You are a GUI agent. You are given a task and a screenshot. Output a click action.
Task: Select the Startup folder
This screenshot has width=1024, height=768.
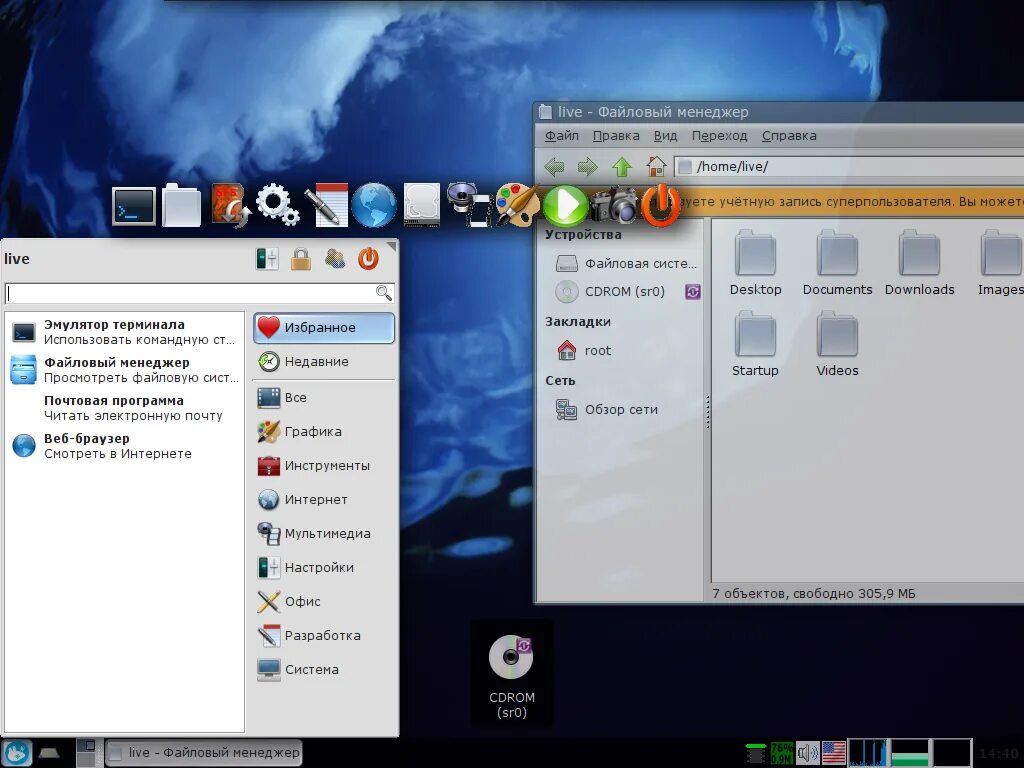[755, 344]
